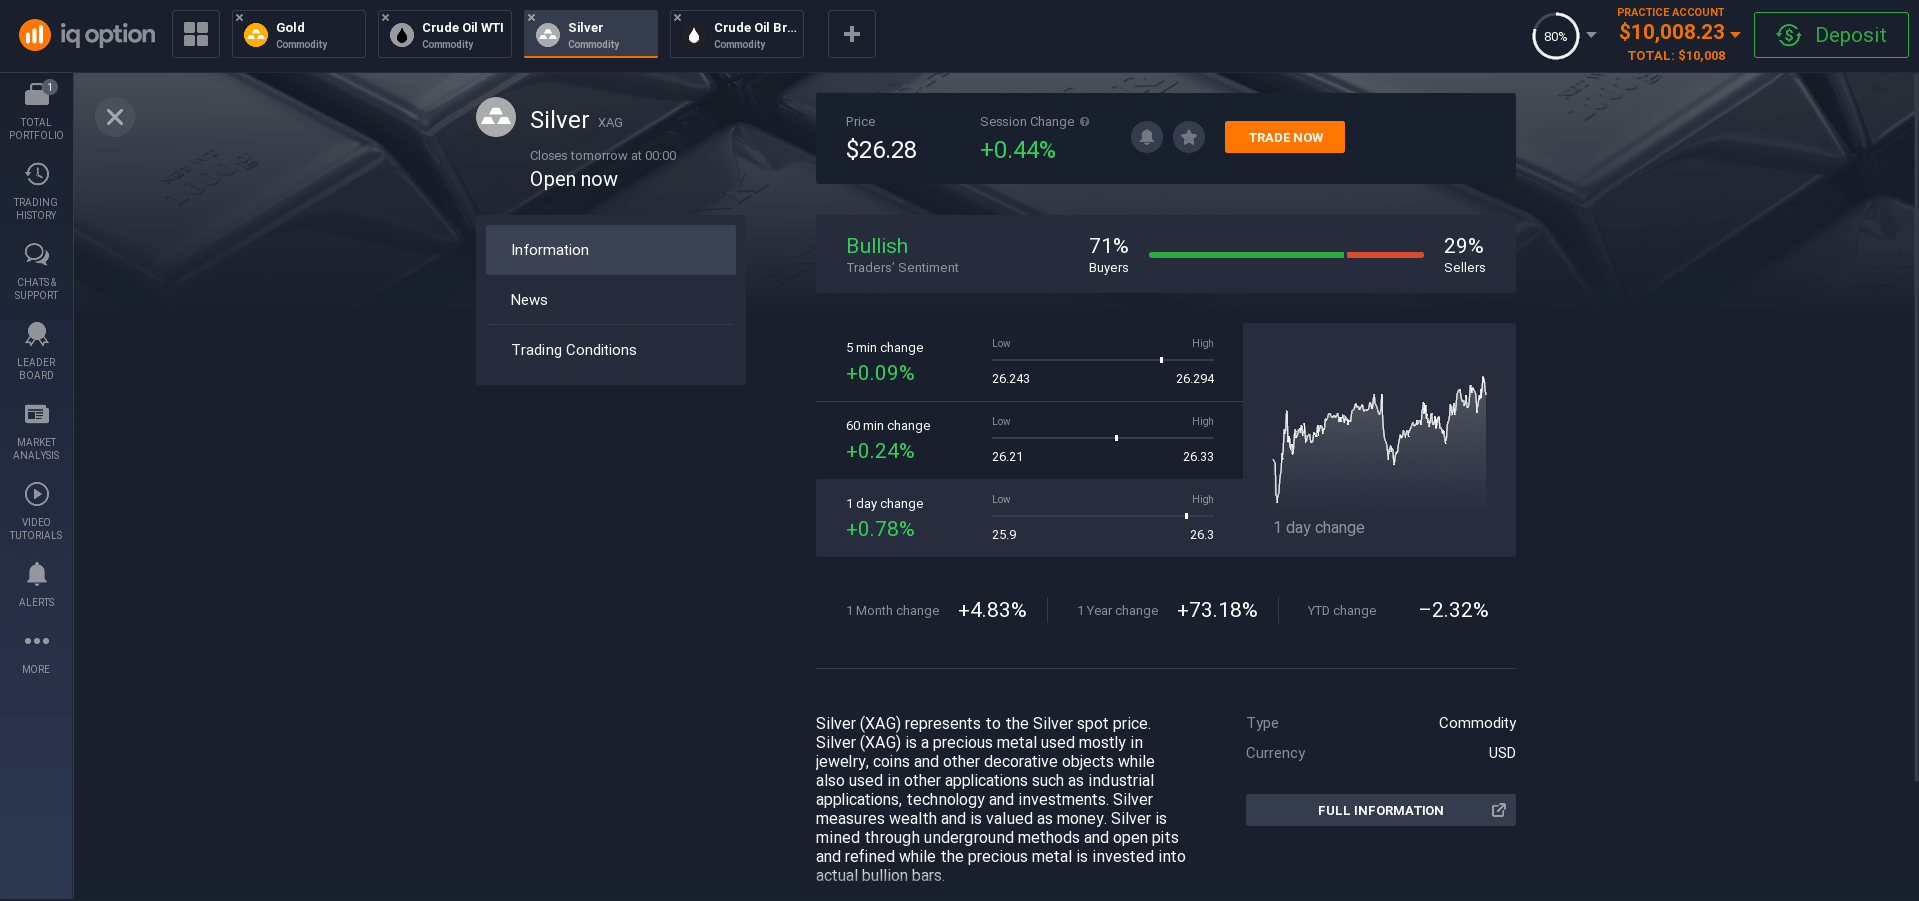This screenshot has height=901, width=1919.
Task: Open Chats & Support
Action: point(36,268)
